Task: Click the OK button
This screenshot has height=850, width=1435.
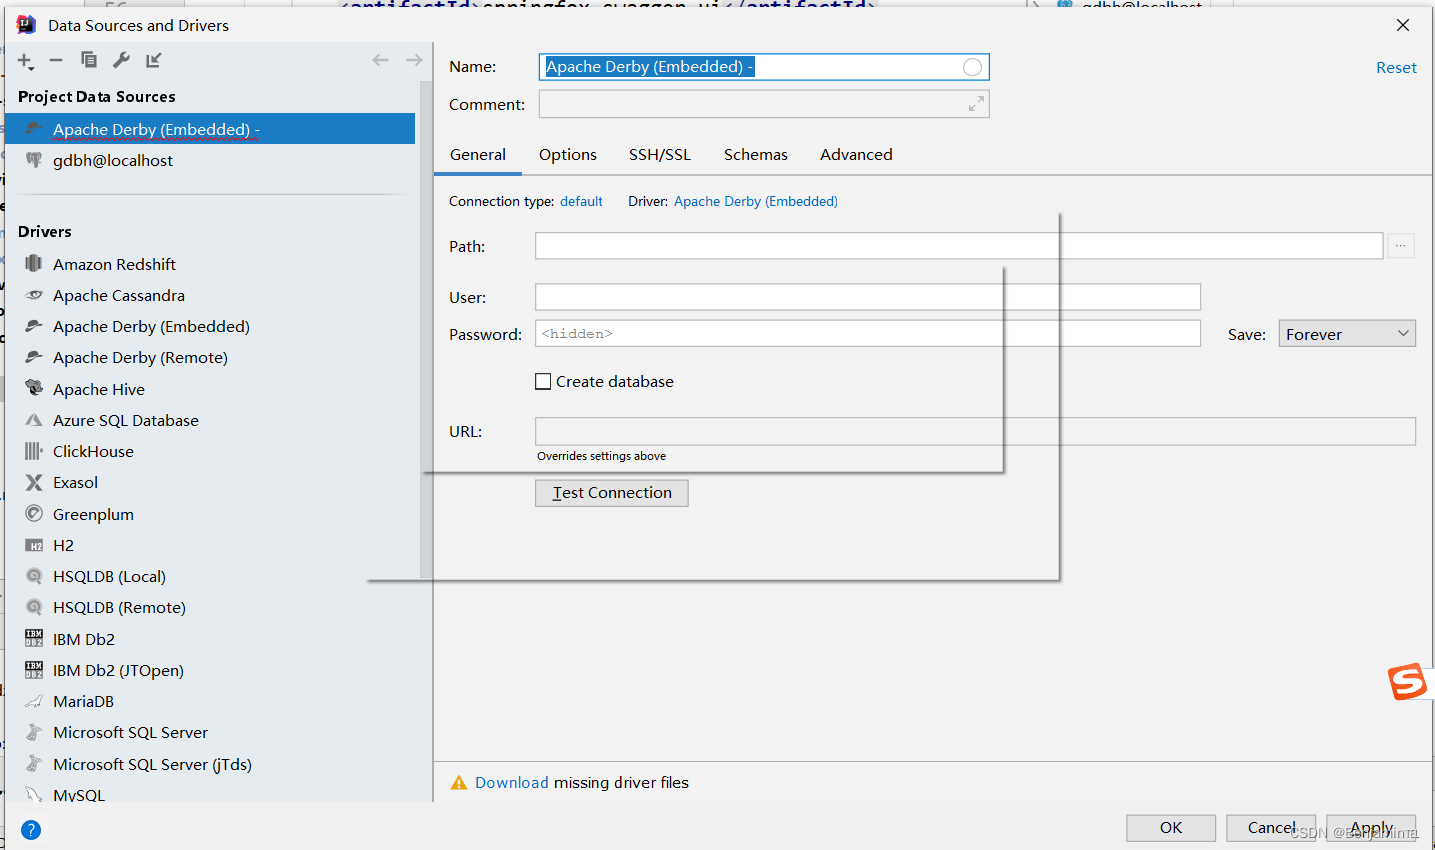Action: click(1171, 828)
